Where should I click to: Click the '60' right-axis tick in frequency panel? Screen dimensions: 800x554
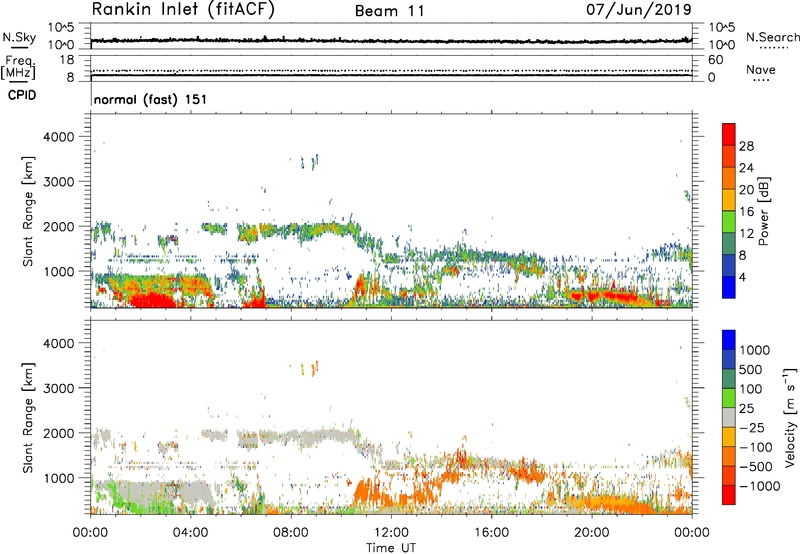[x=715, y=60]
